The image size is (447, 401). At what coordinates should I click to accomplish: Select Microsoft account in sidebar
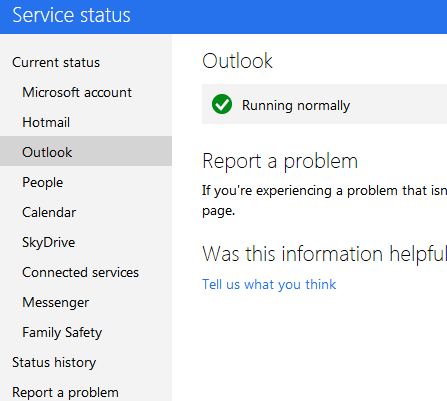(x=77, y=92)
